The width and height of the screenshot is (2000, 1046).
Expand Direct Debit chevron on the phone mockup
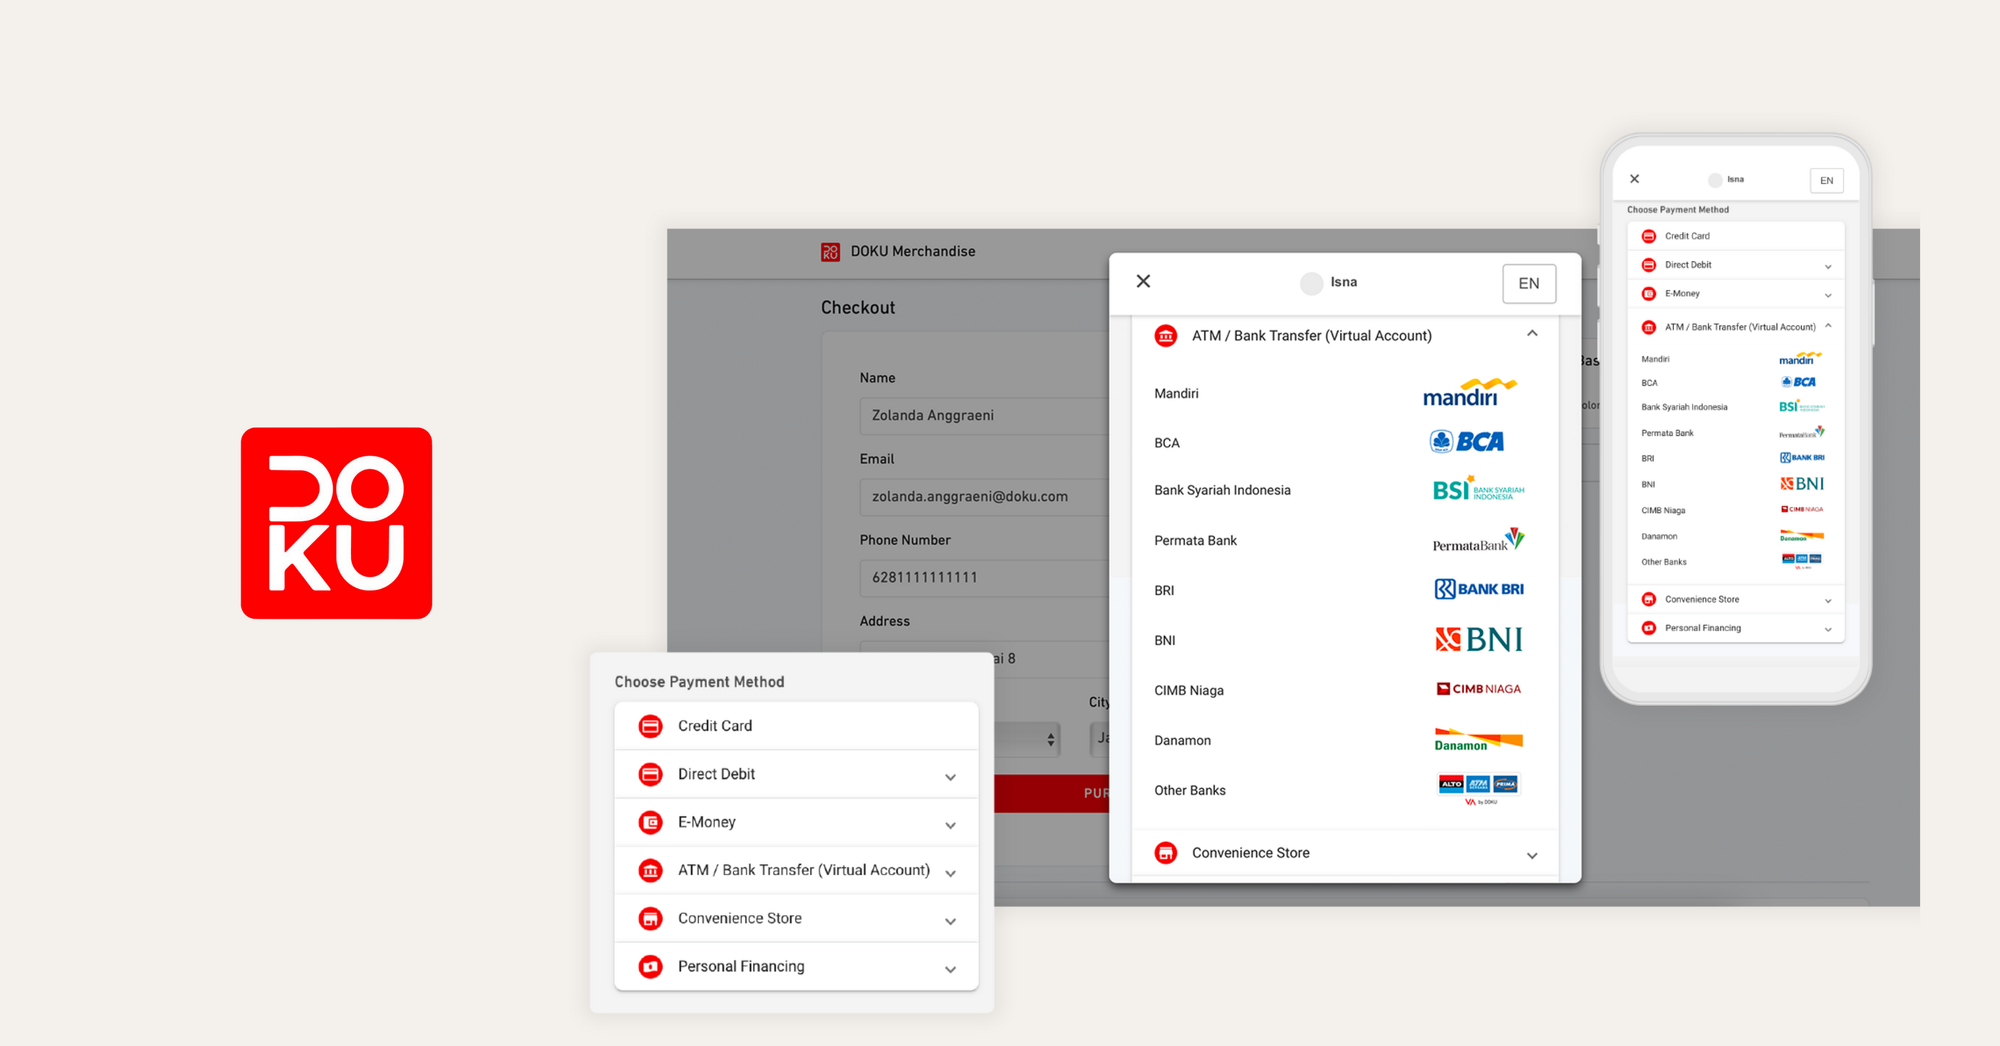1828,266
